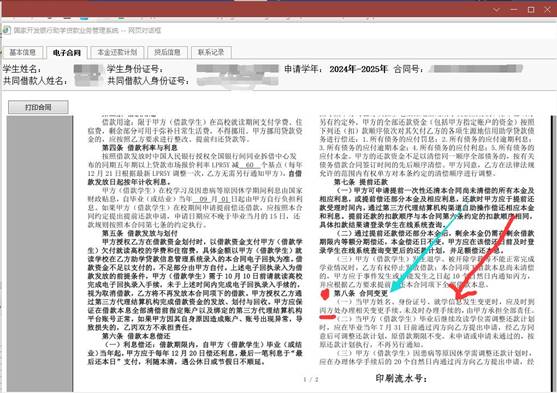Click the 第五条 借款发放与划付 heading
The image size is (557, 393).
click(140, 233)
